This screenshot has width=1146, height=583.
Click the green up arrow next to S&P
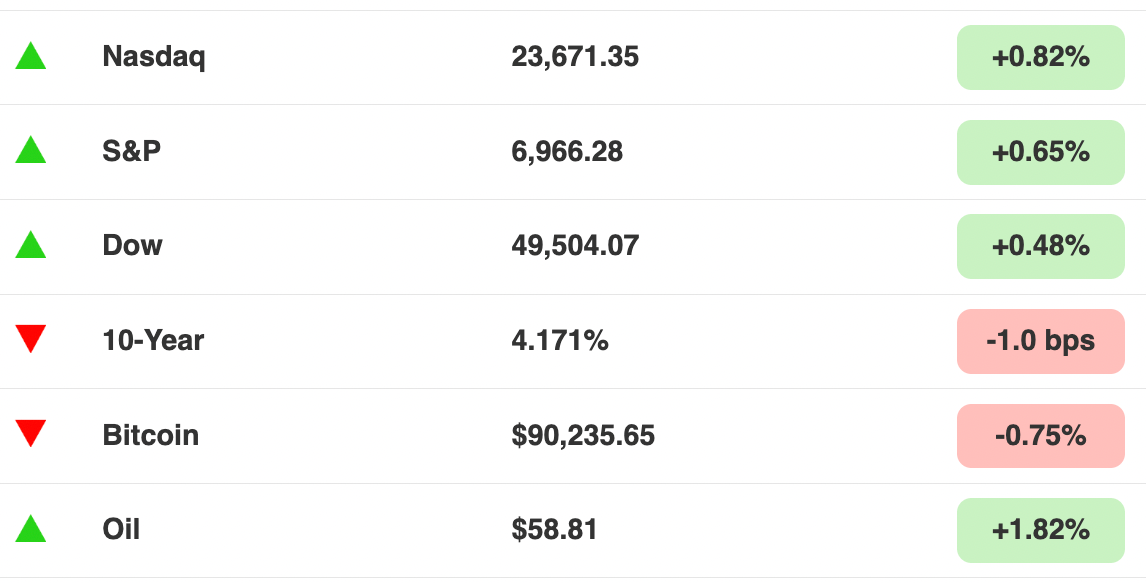[31, 150]
